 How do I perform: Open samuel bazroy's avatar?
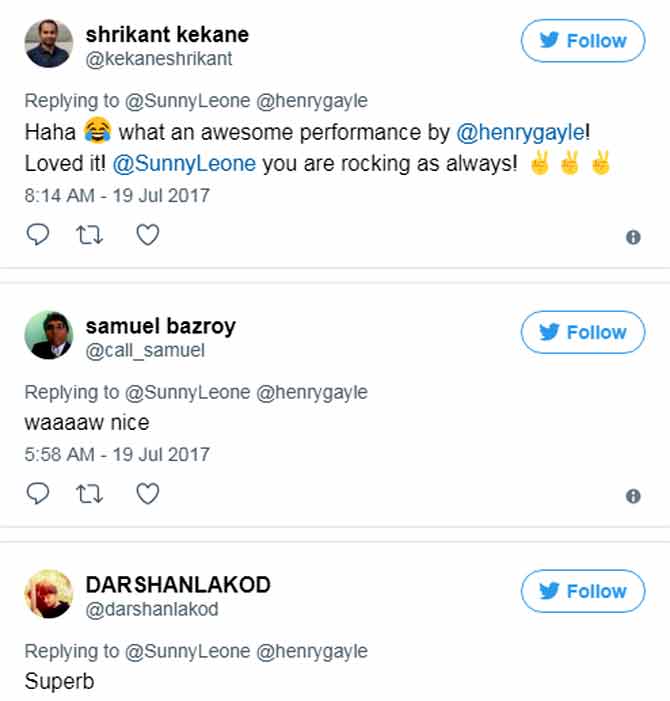[x=49, y=335]
